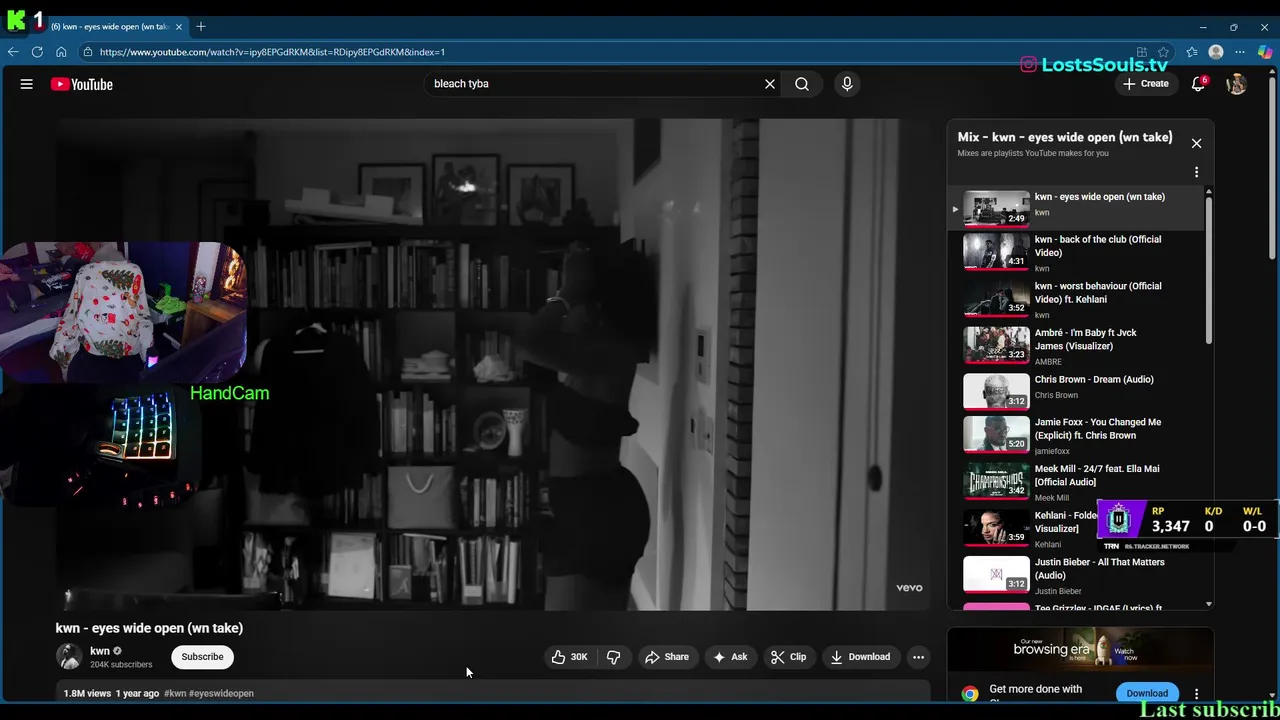Click the ad's Download button
Screen dimensions: 1280x720
1147,693
